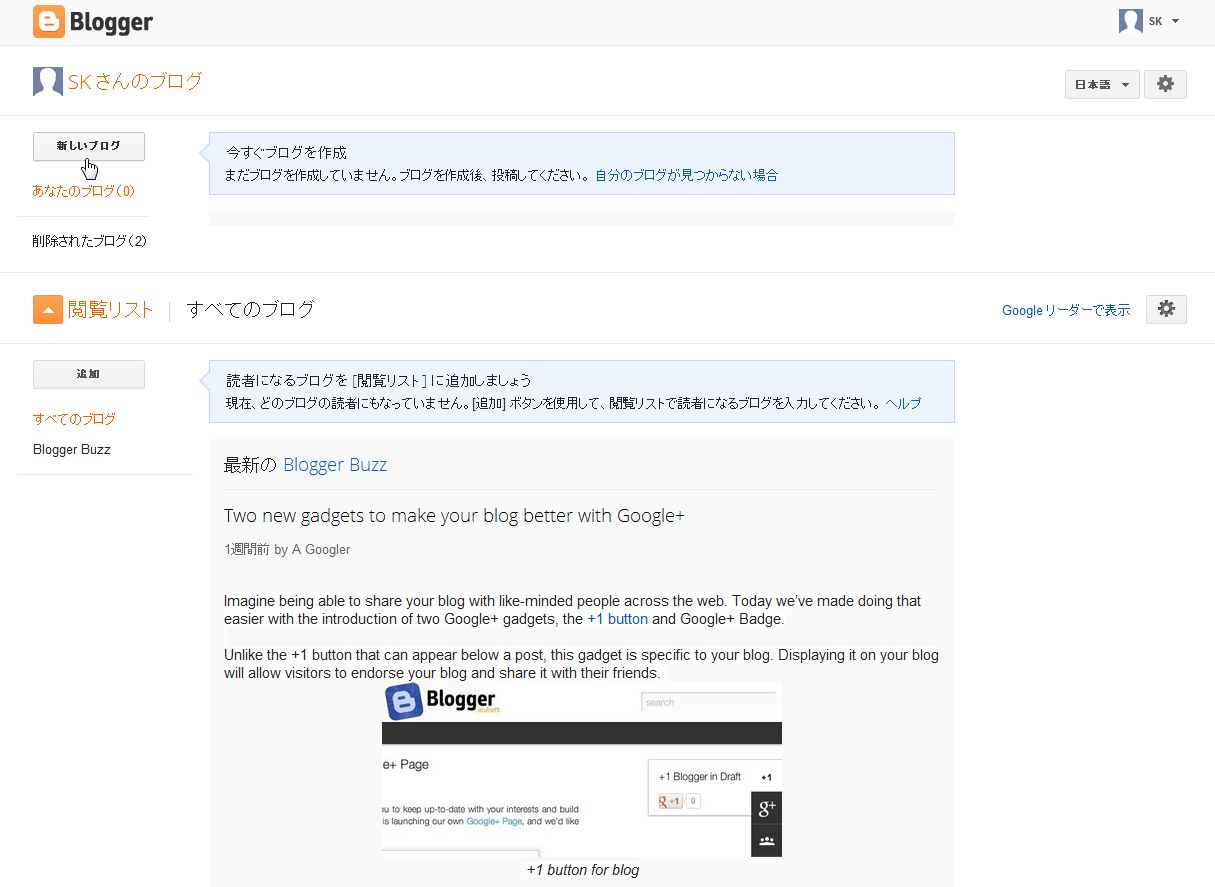
Task: Select Blogger Buzz in reading list sidebar
Action: pyautogui.click(x=72, y=450)
